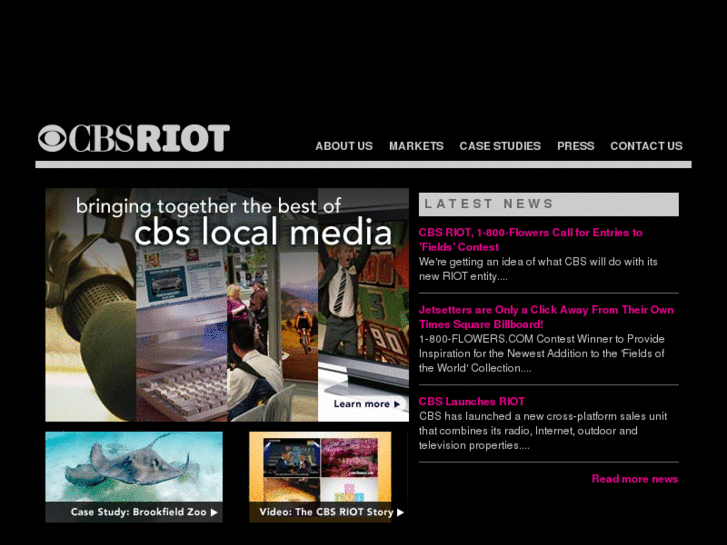
Task: Open the Contact Us page
Action: [x=646, y=146]
